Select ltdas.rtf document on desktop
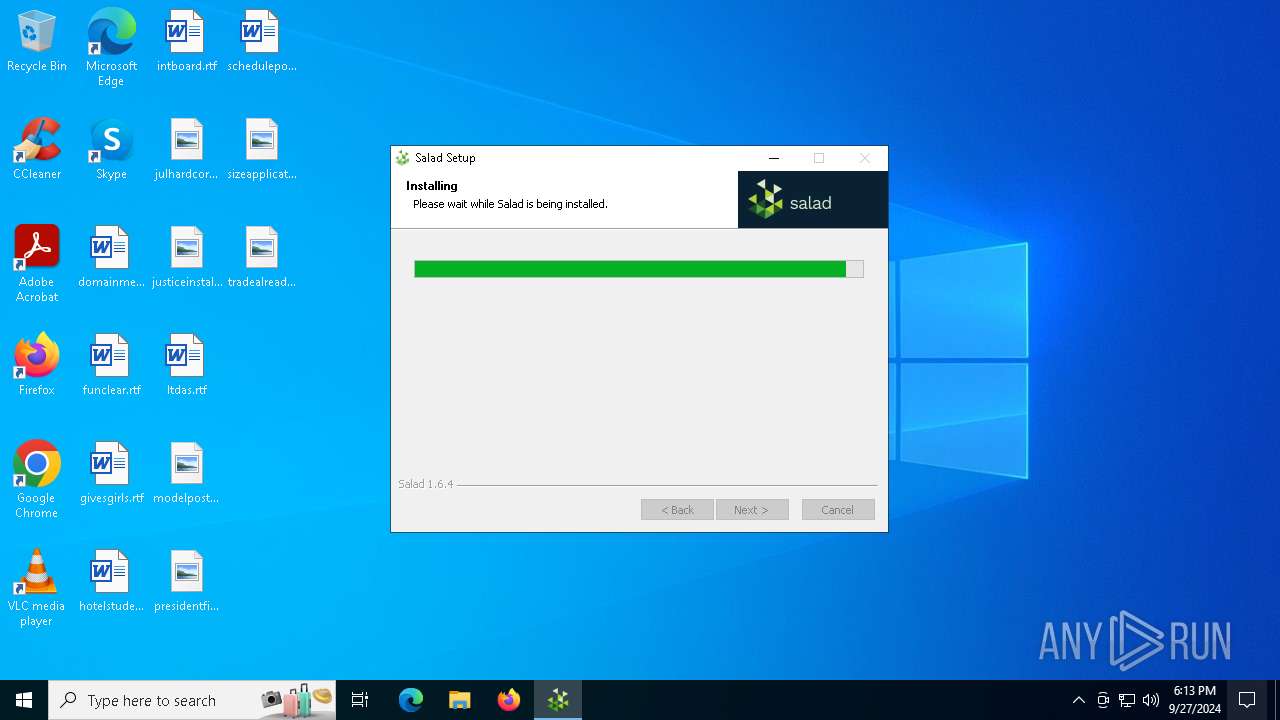 pos(186,366)
